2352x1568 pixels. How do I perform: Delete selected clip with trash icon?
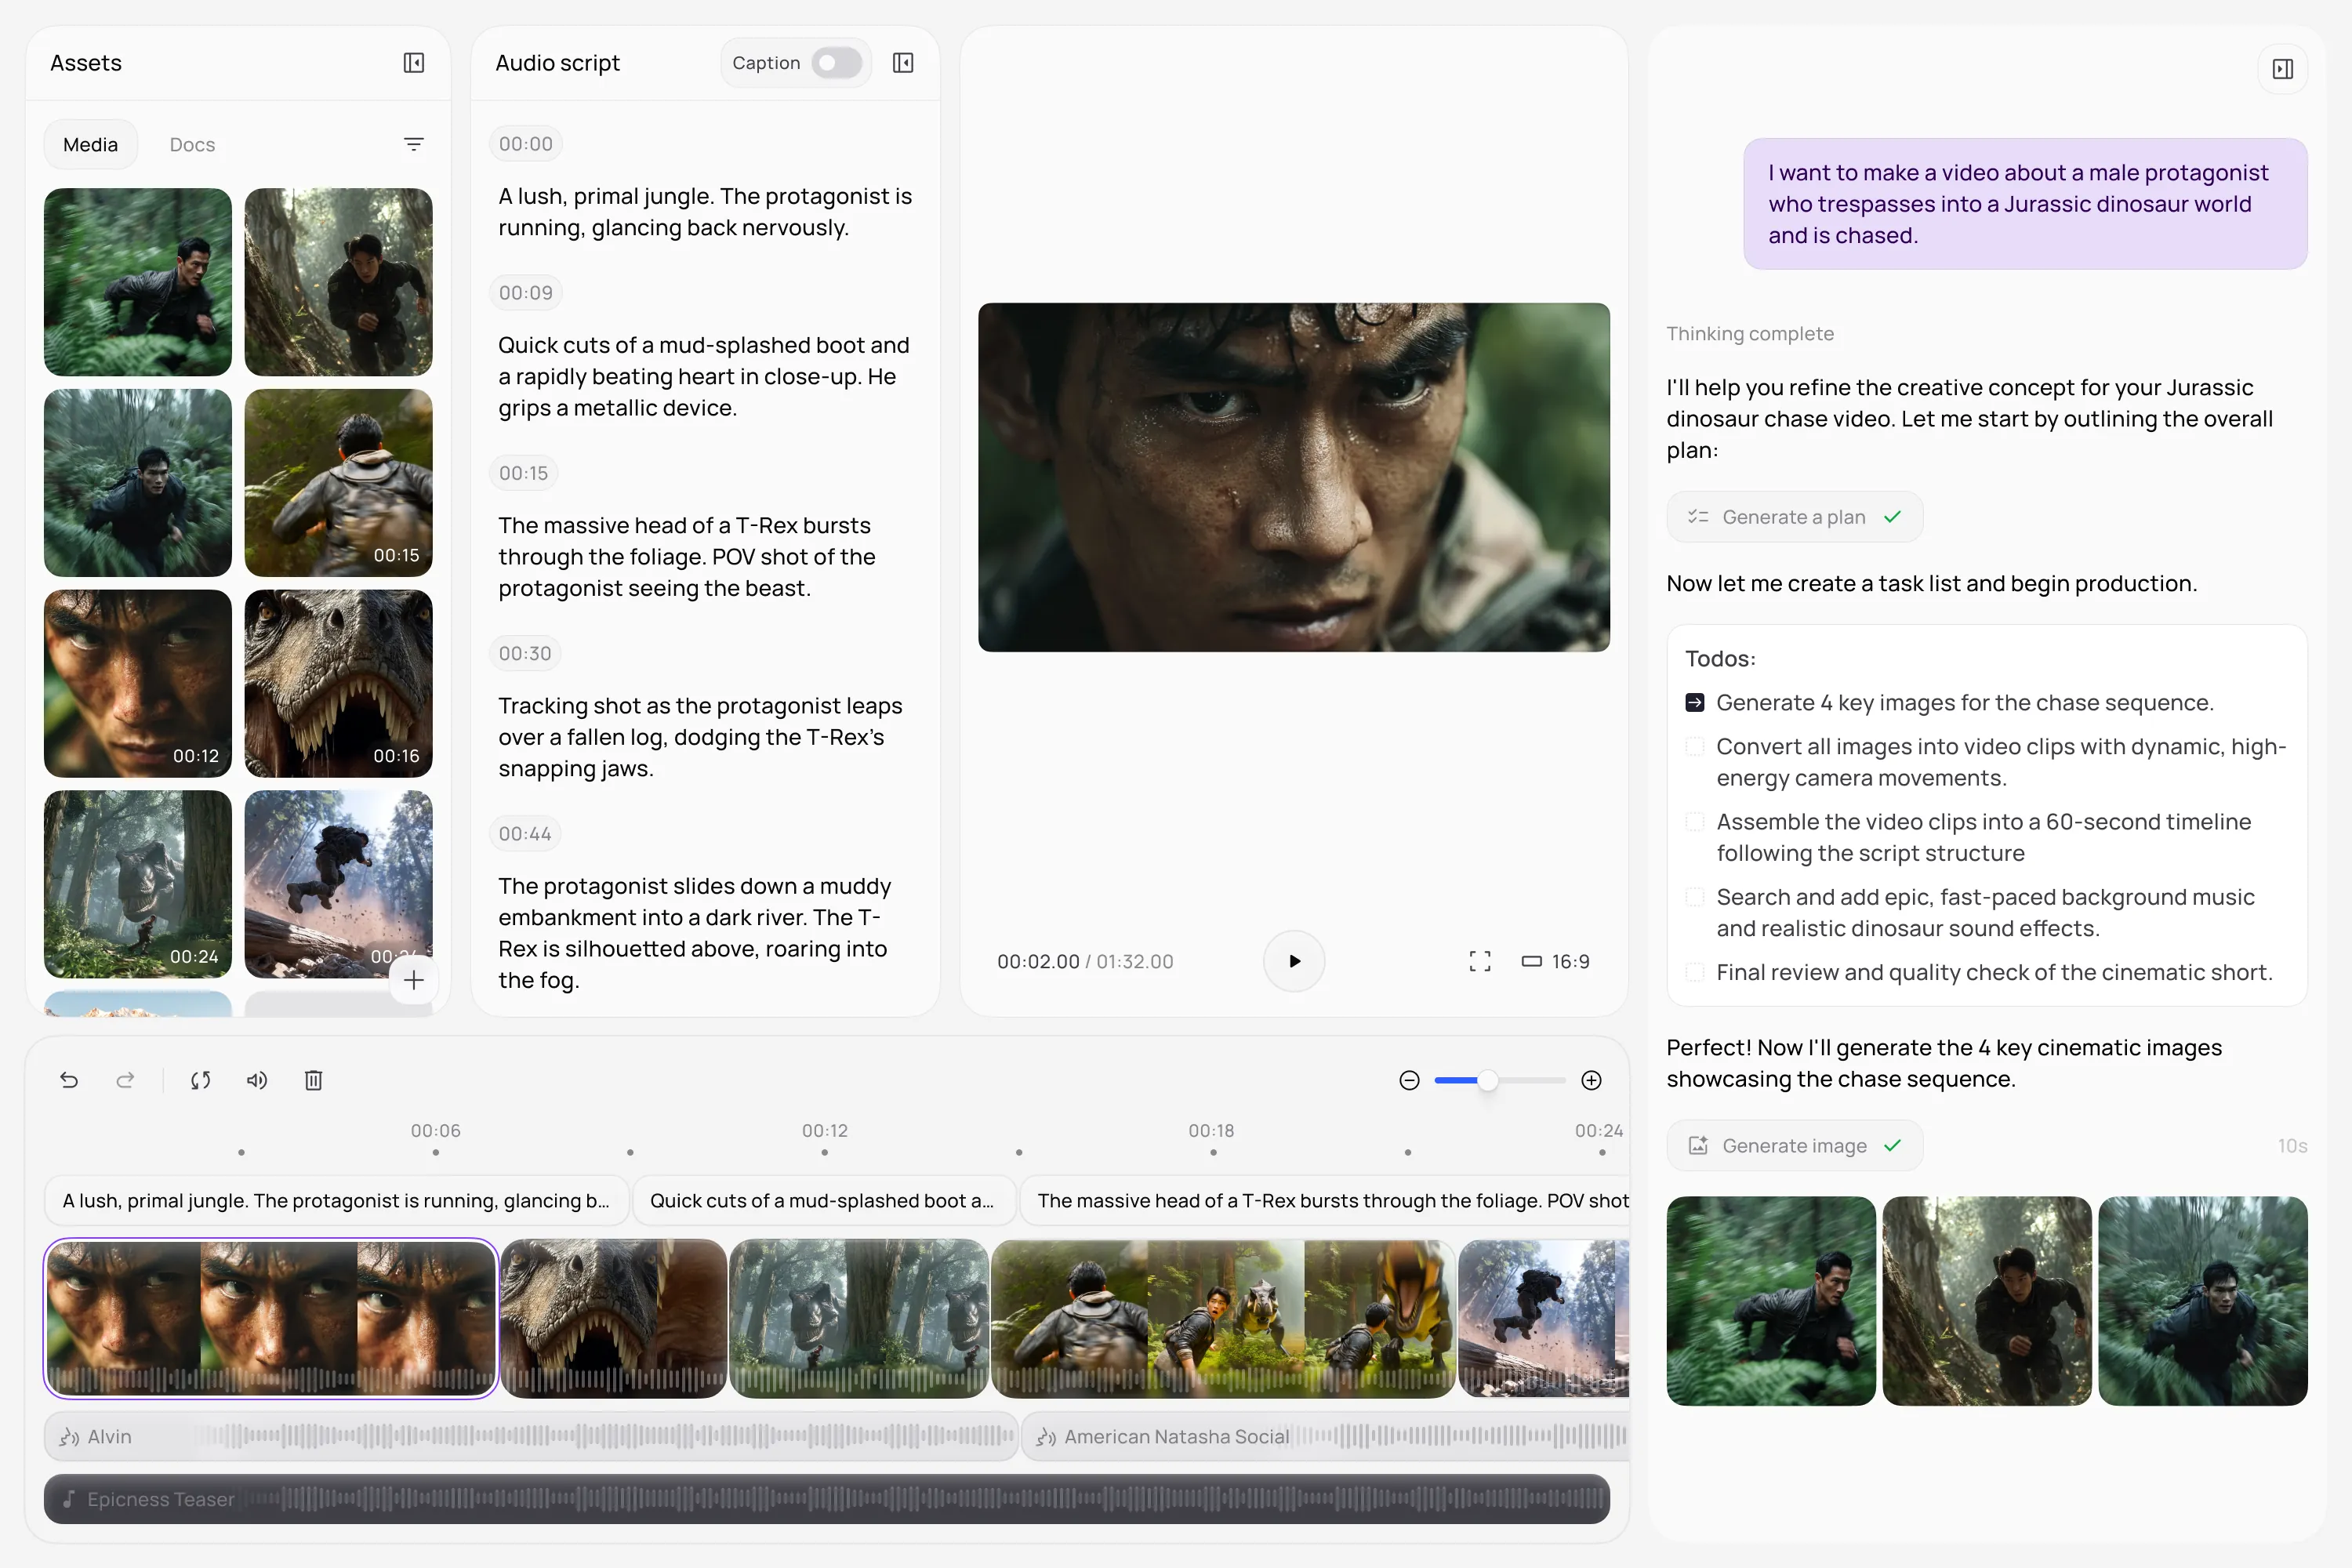click(x=313, y=1080)
